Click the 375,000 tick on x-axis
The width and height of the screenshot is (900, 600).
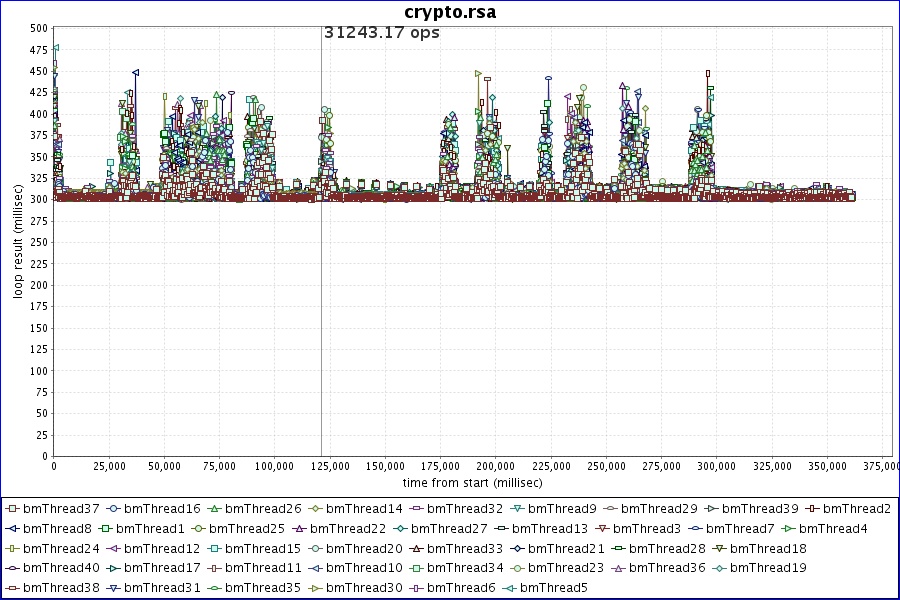(876, 466)
